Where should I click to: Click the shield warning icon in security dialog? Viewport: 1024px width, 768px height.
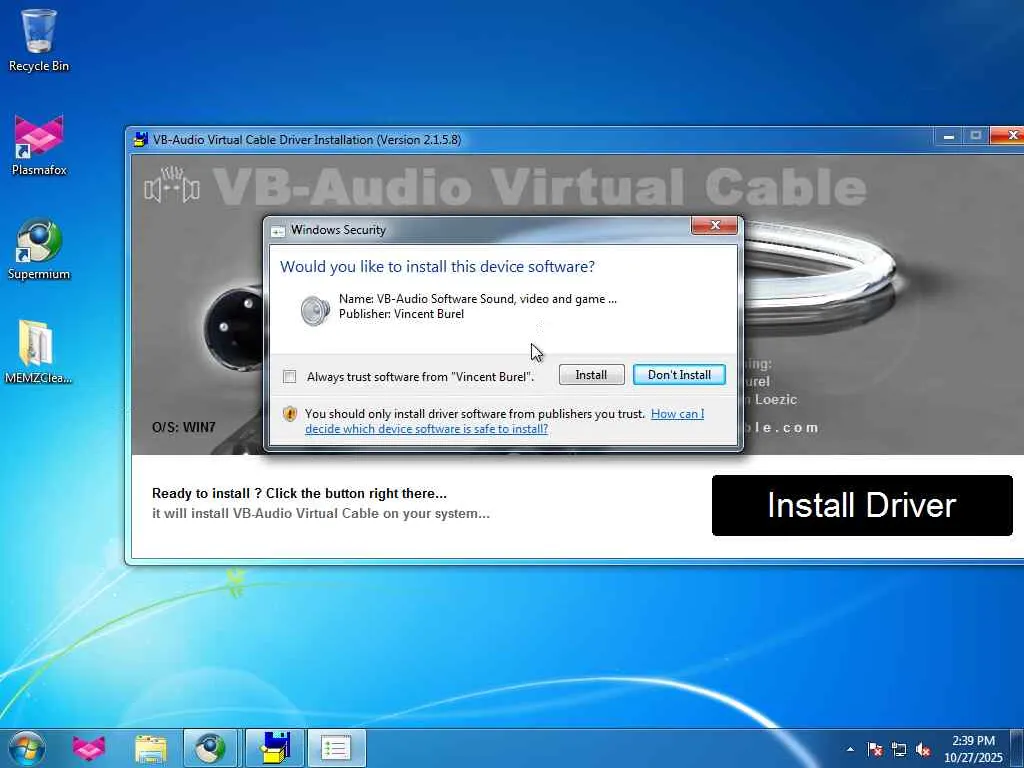pyautogui.click(x=290, y=413)
